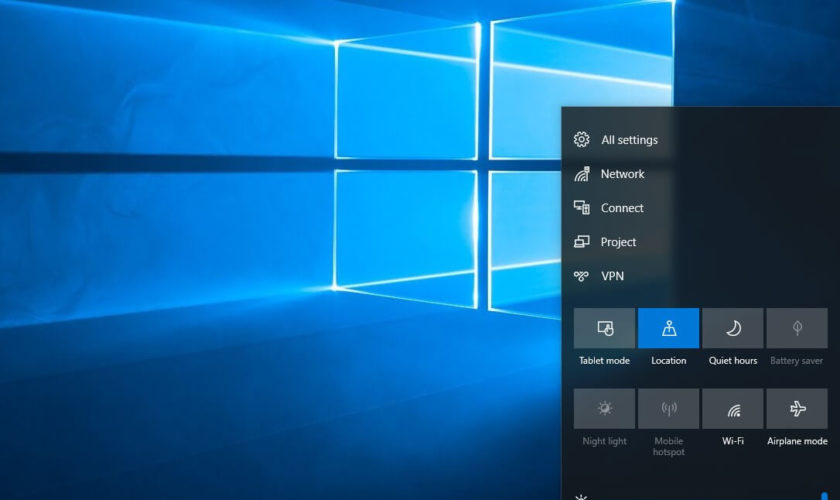The image size is (840, 500).
Task: Enable Airplane mode tile
Action: click(x=797, y=409)
